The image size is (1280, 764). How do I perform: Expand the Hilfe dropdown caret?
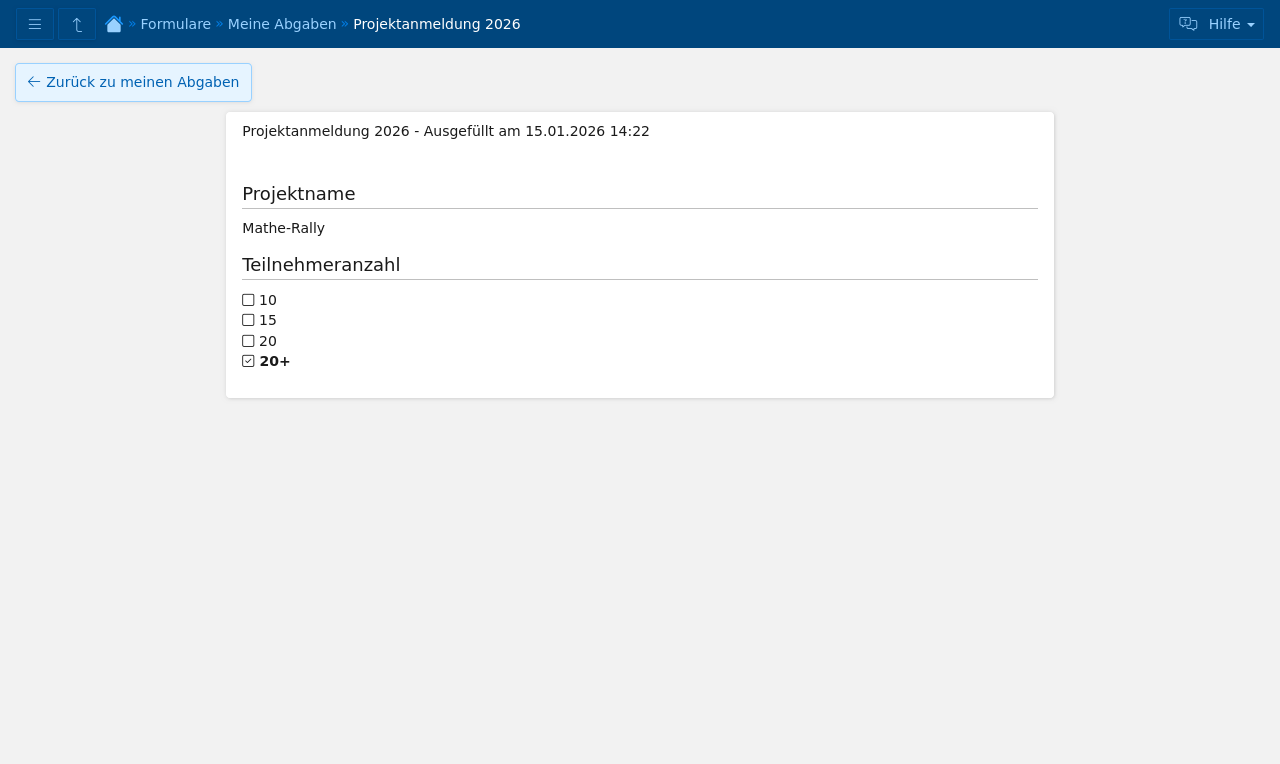[x=1251, y=25]
